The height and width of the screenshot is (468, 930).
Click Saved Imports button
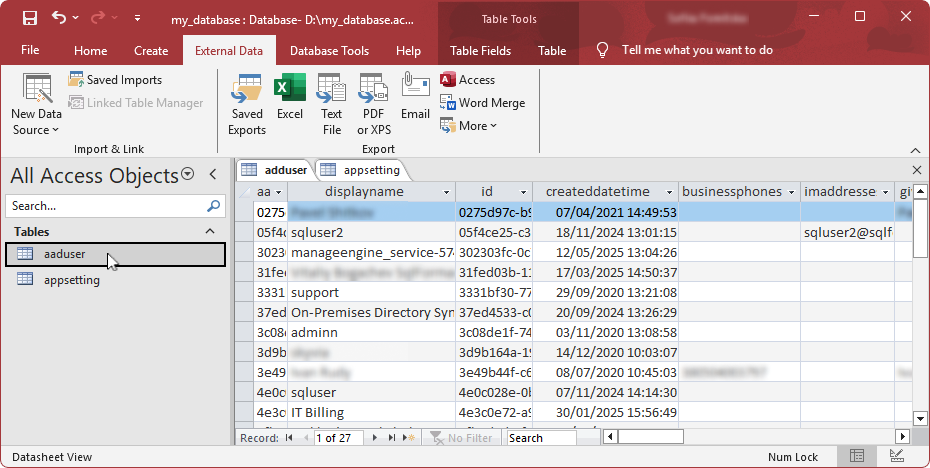pyautogui.click(x=115, y=79)
